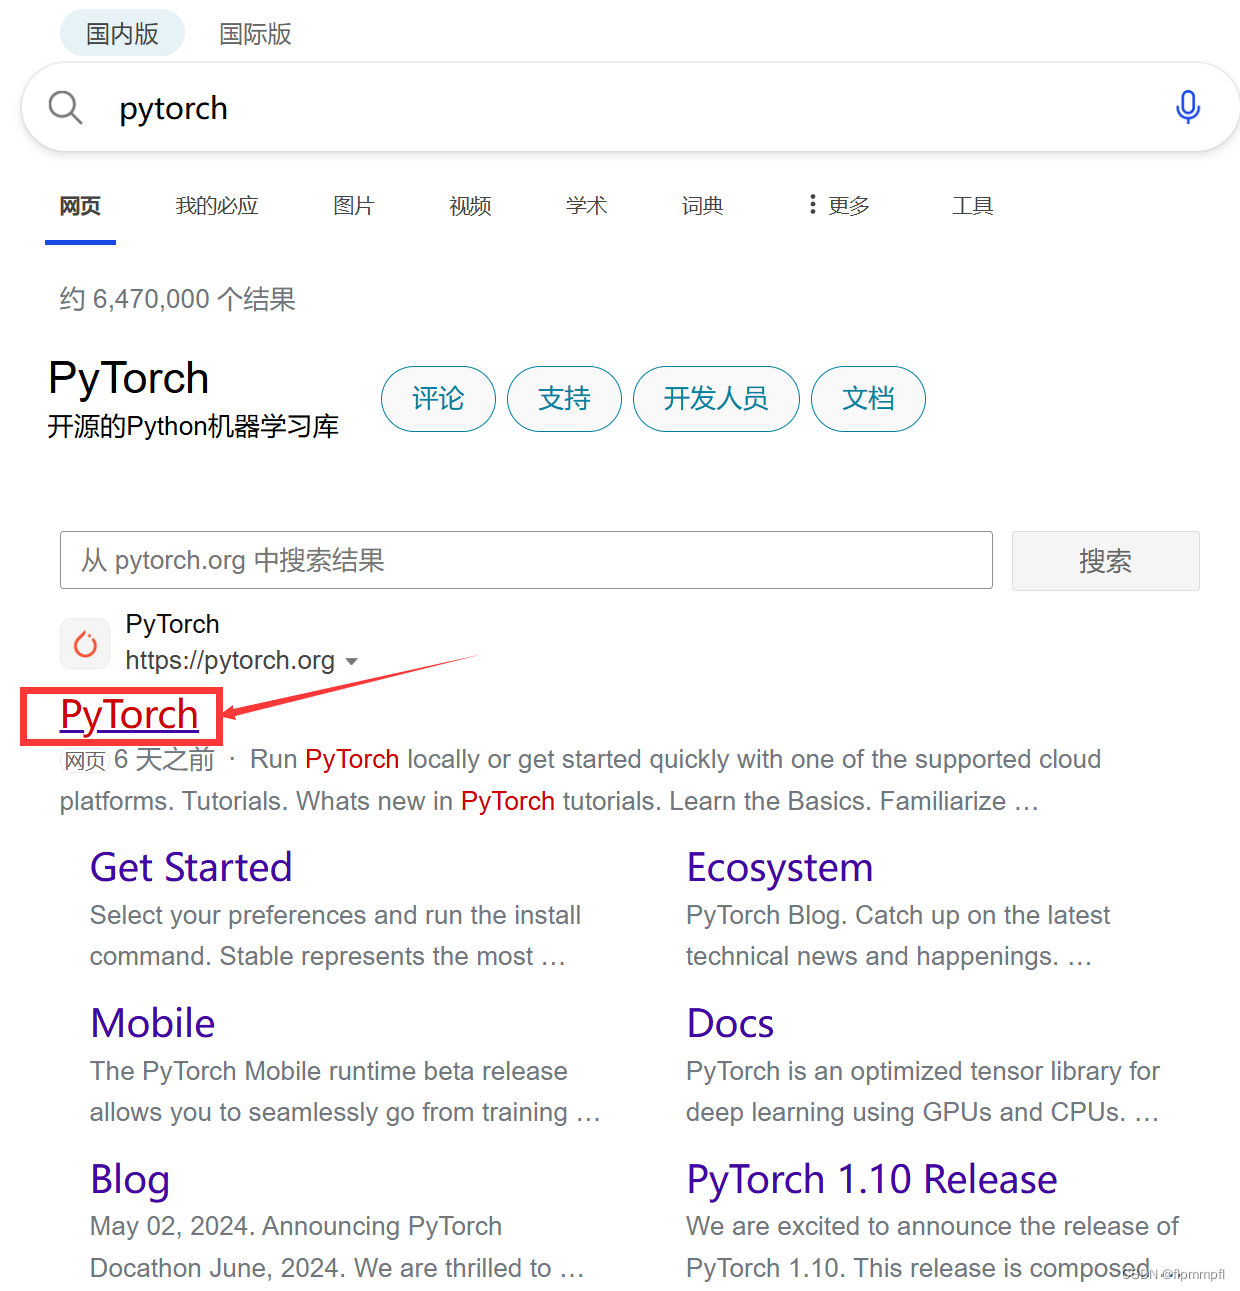
Task: Click the 'Select your preferences' snippet
Action: (x=336, y=936)
